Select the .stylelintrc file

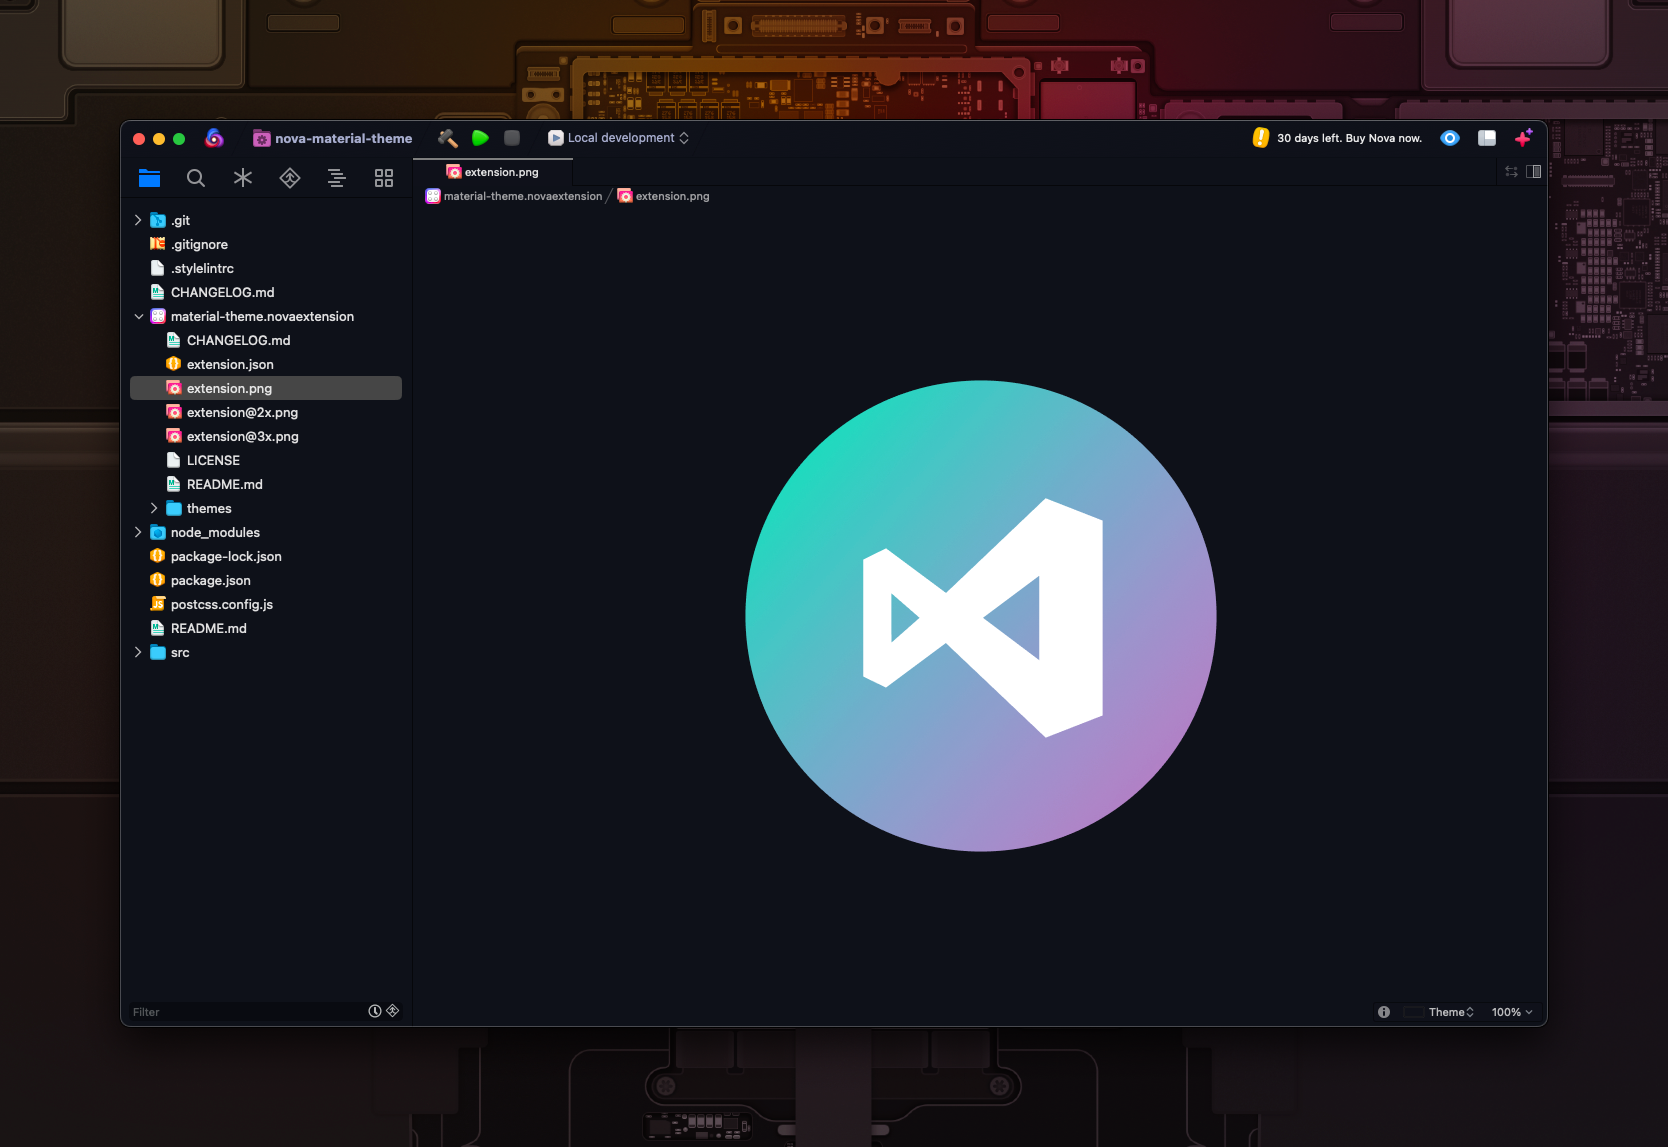click(x=266, y=268)
